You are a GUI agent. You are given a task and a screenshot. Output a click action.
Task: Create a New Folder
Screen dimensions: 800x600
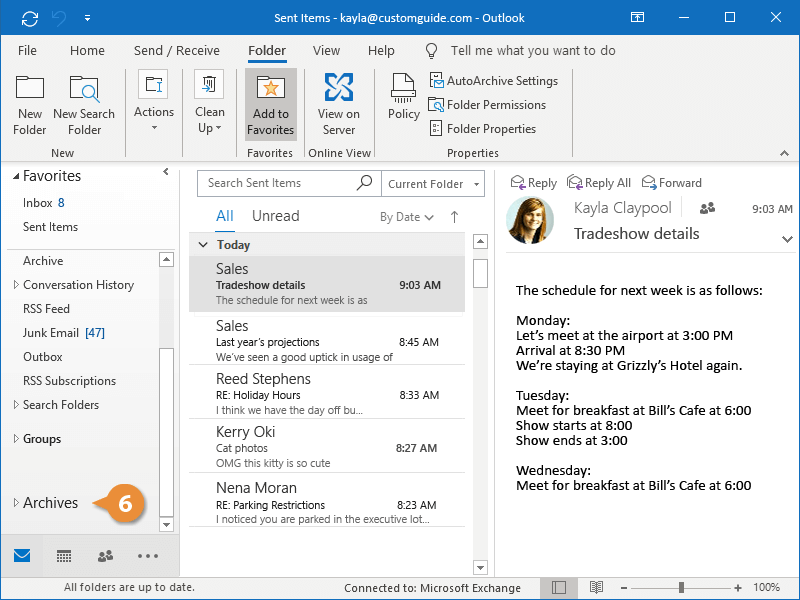click(x=30, y=106)
